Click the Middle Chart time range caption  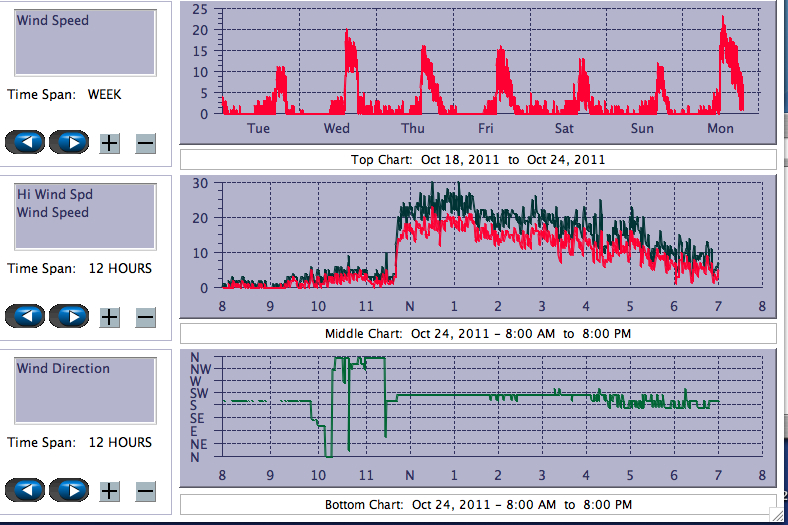pyautogui.click(x=478, y=334)
